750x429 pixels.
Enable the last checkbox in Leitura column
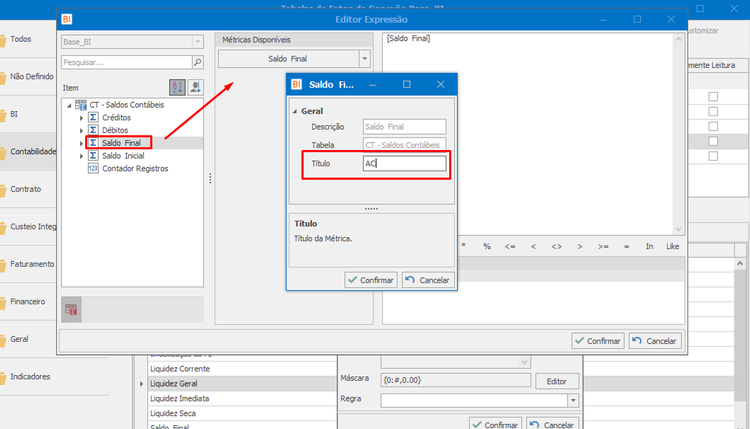pyautogui.click(x=713, y=156)
